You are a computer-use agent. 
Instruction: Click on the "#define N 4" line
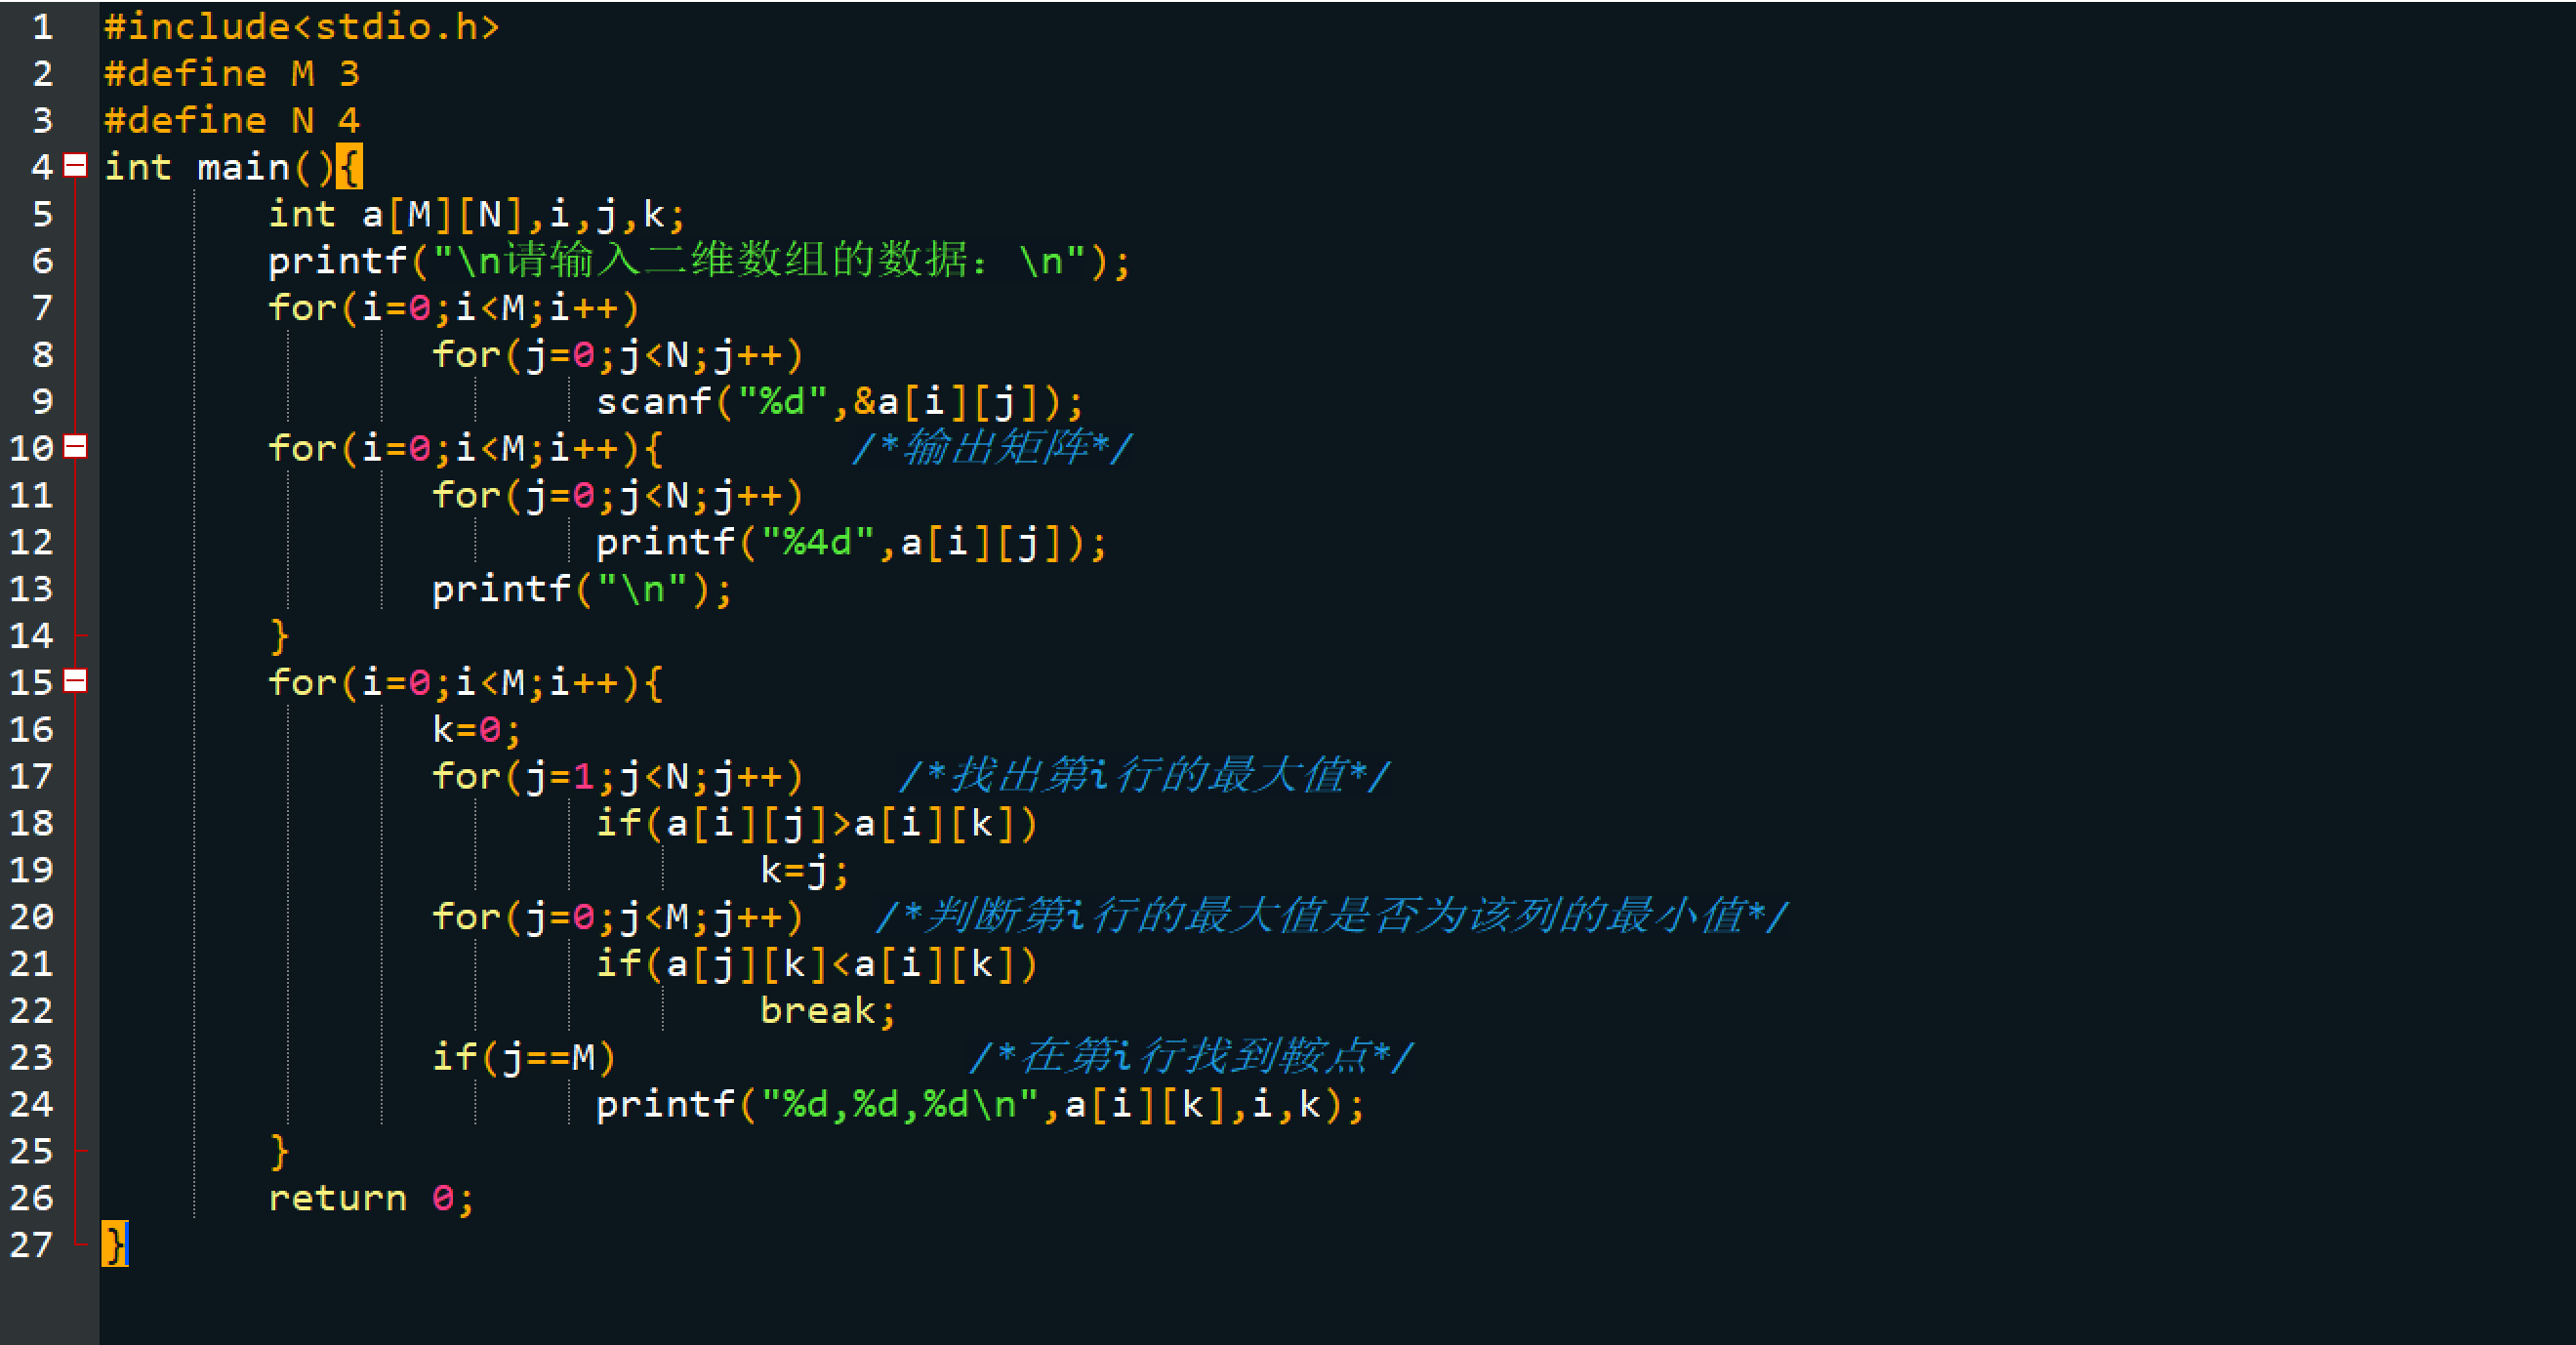231,121
